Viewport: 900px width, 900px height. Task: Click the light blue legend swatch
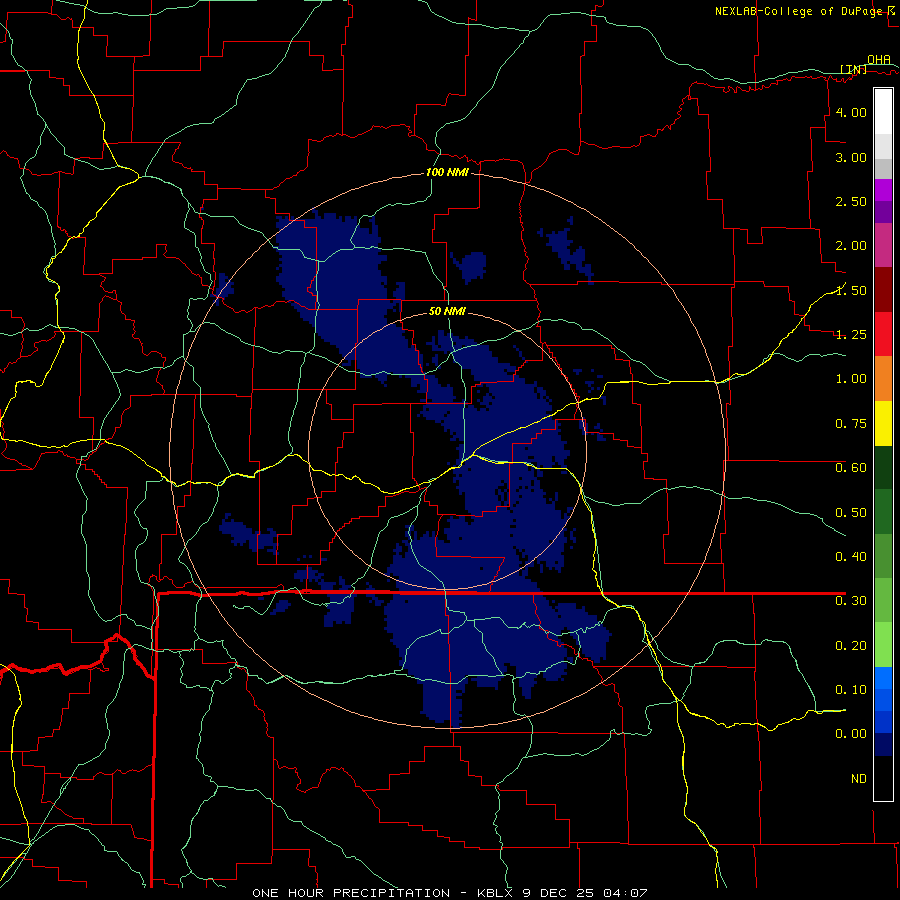(883, 678)
